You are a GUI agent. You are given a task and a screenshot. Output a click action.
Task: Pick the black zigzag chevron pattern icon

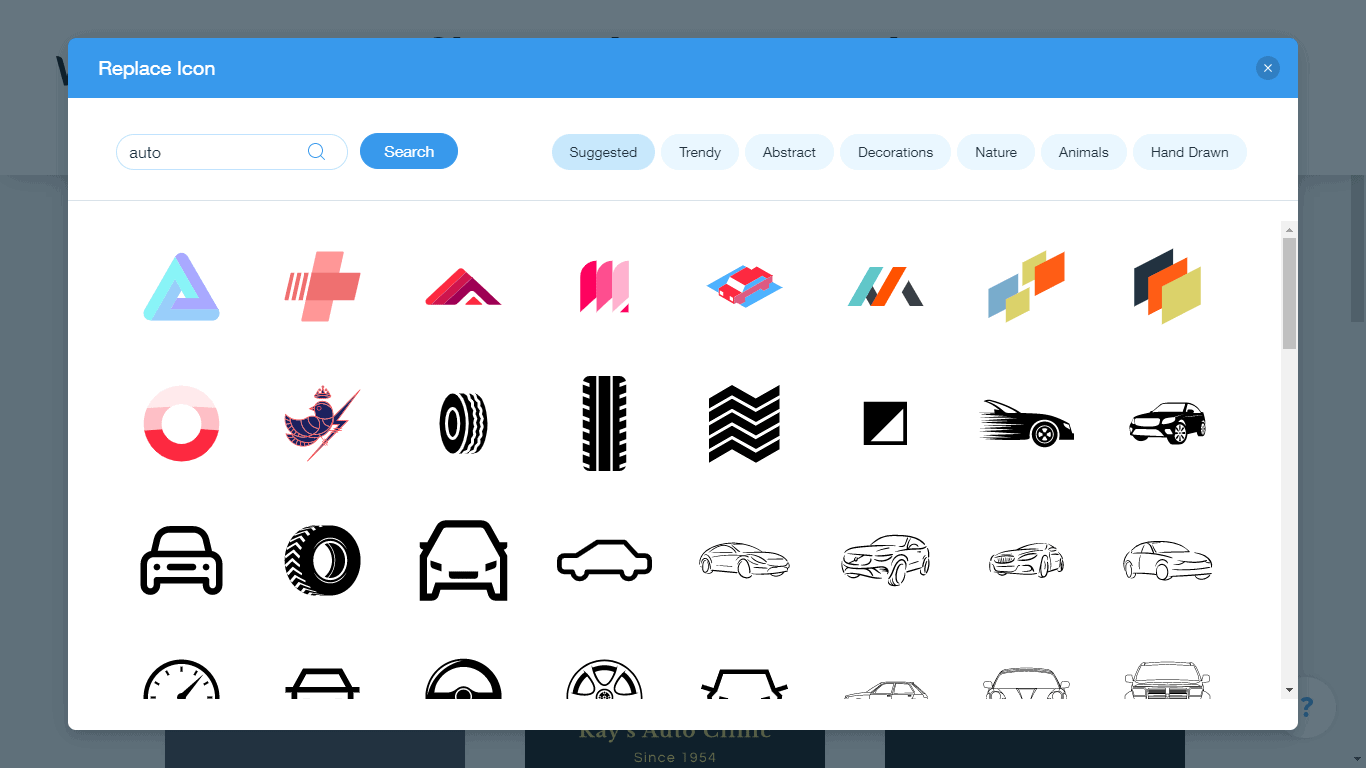pyautogui.click(x=745, y=423)
